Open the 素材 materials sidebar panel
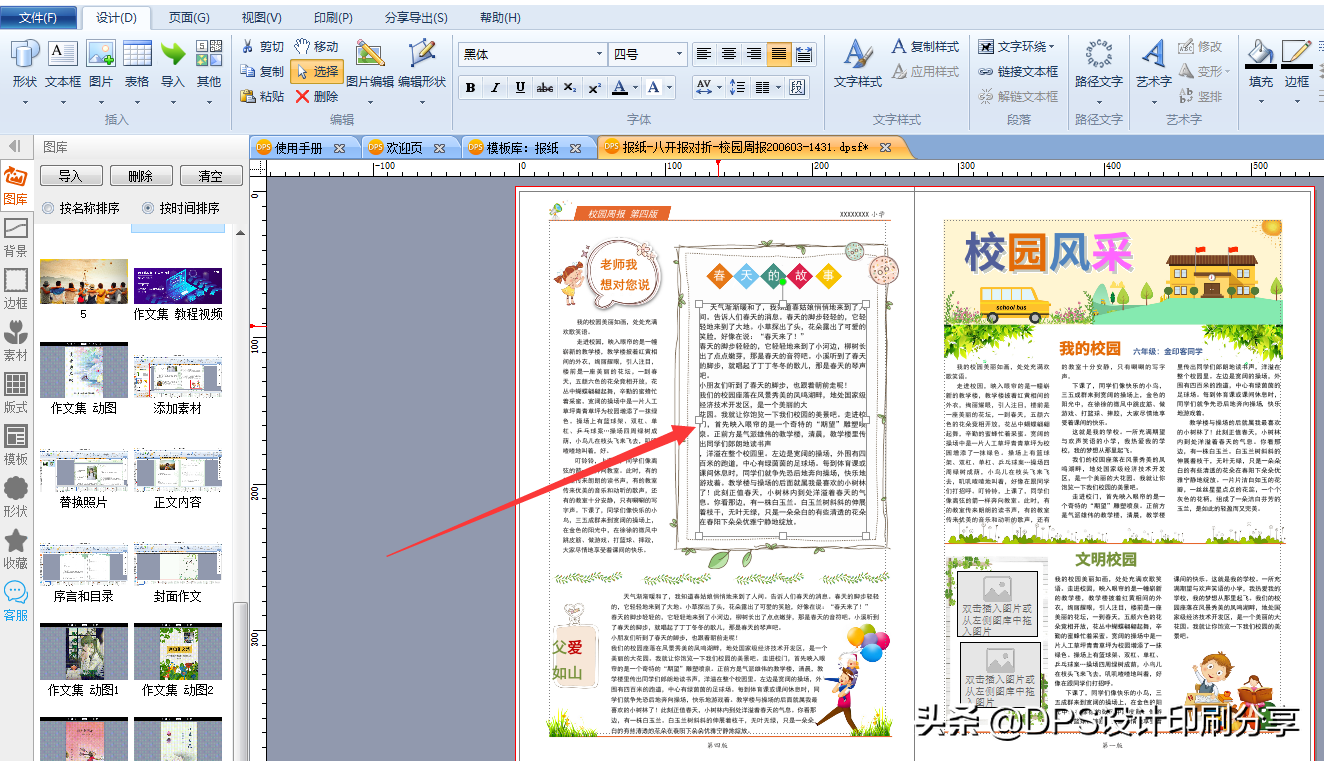Screen dimensions: 1324x761 coord(16,342)
